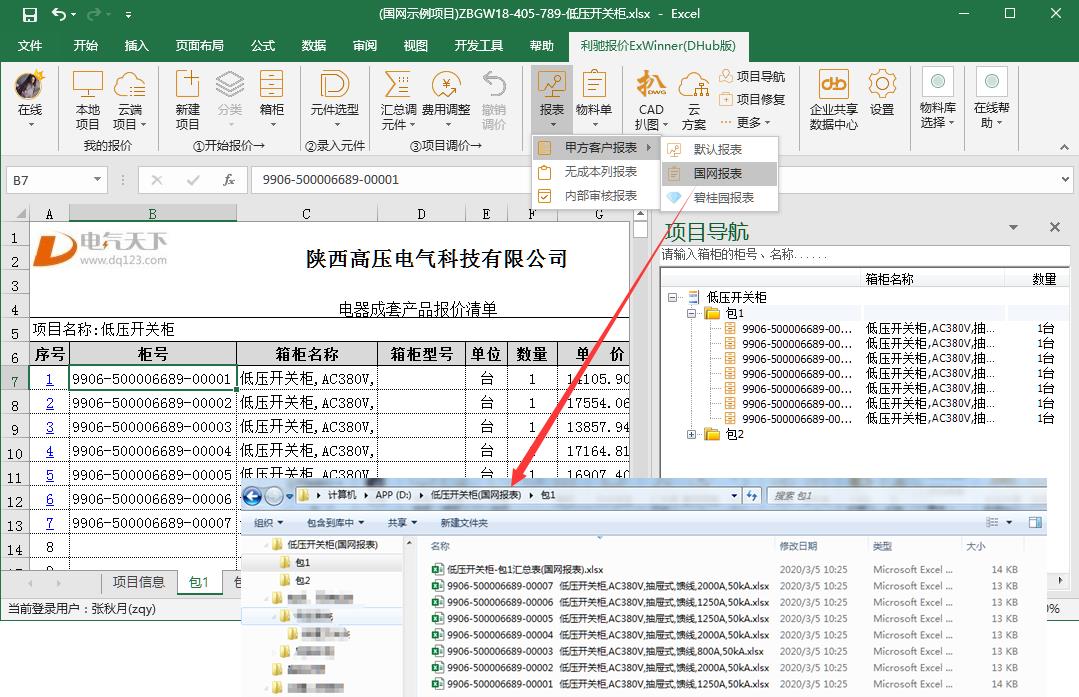Open 费用调整 cost adjustment
Image resolution: width=1079 pixels, height=697 pixels.
pos(446,100)
